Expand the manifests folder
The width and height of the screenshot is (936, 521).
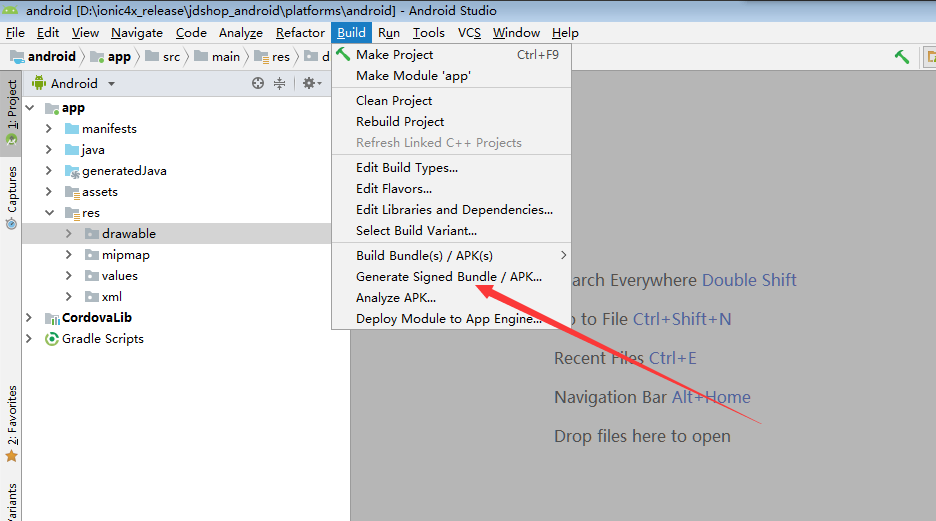49,129
